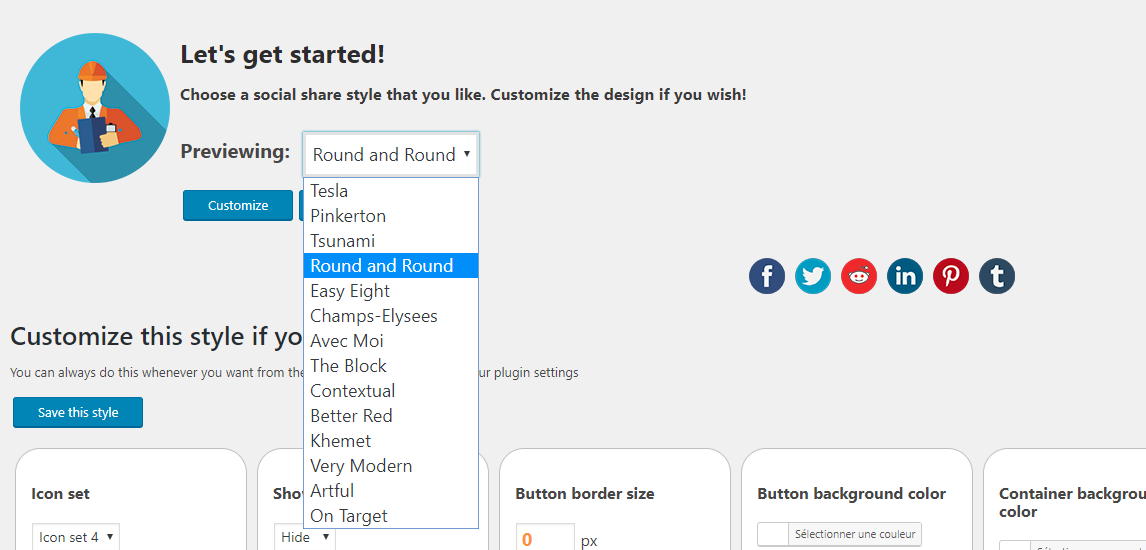The height and width of the screenshot is (550, 1146).
Task: Click the Reddit share icon
Action: click(859, 276)
